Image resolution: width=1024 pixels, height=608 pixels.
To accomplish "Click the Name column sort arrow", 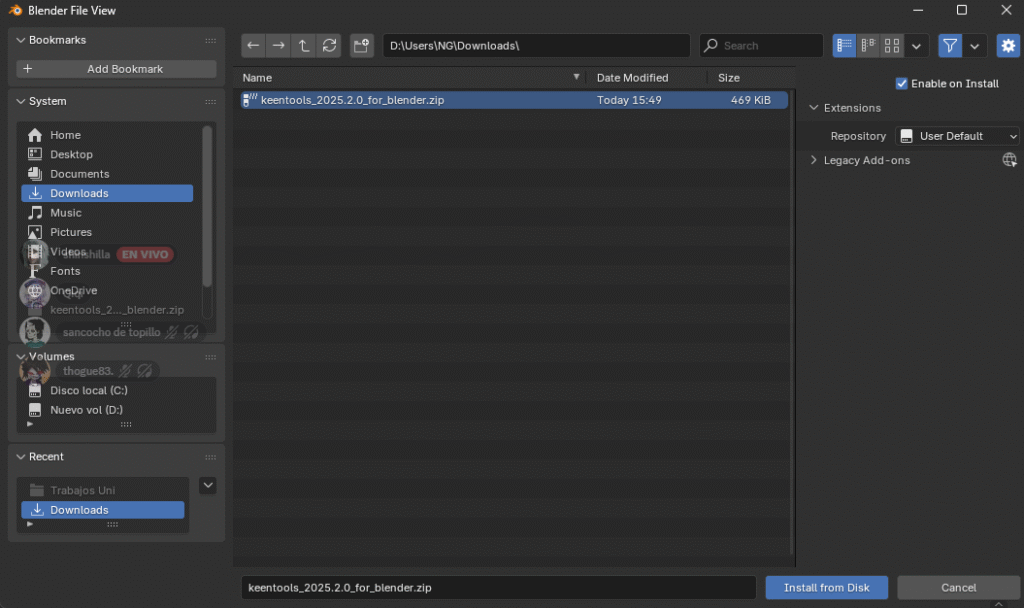I will 576,77.
